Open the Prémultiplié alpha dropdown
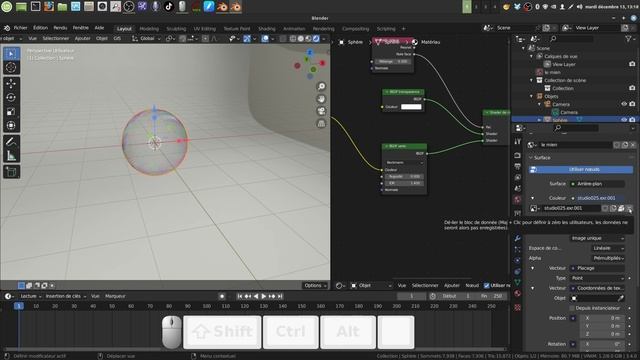640x360 pixels. coord(608,258)
